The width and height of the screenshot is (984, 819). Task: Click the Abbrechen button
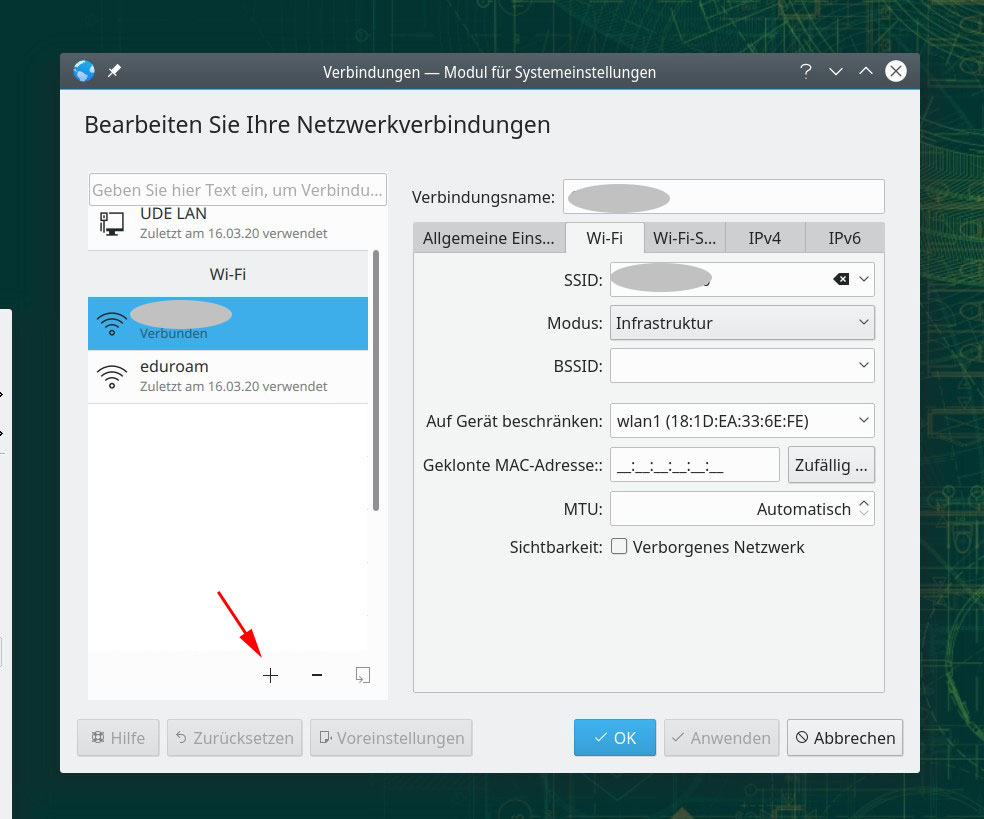[844, 738]
